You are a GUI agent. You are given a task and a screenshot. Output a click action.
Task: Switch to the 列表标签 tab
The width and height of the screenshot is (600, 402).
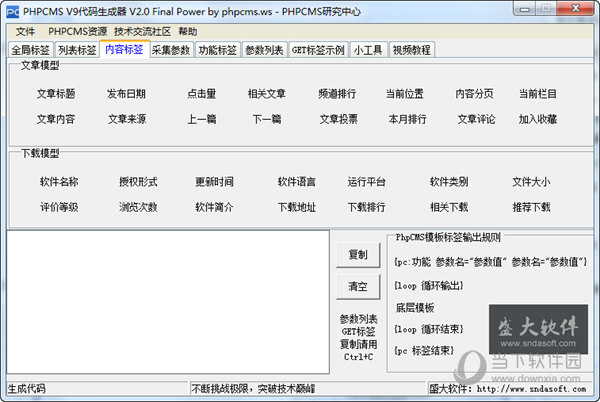(77, 50)
